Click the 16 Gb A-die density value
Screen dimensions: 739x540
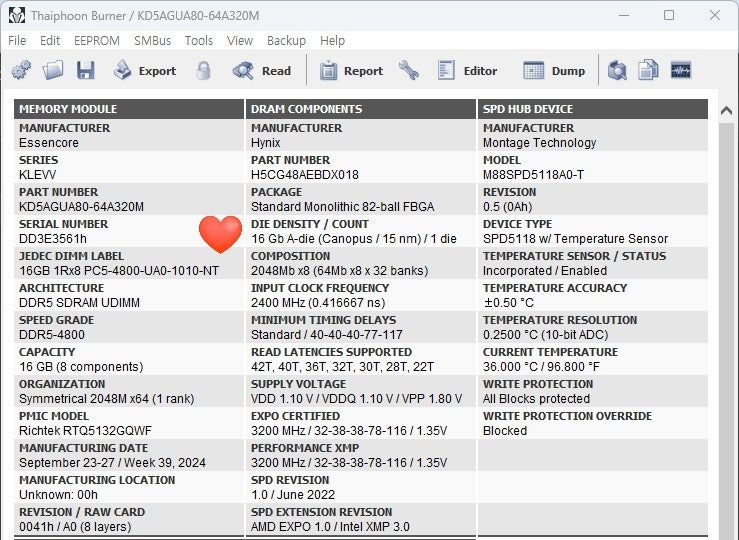353,239
